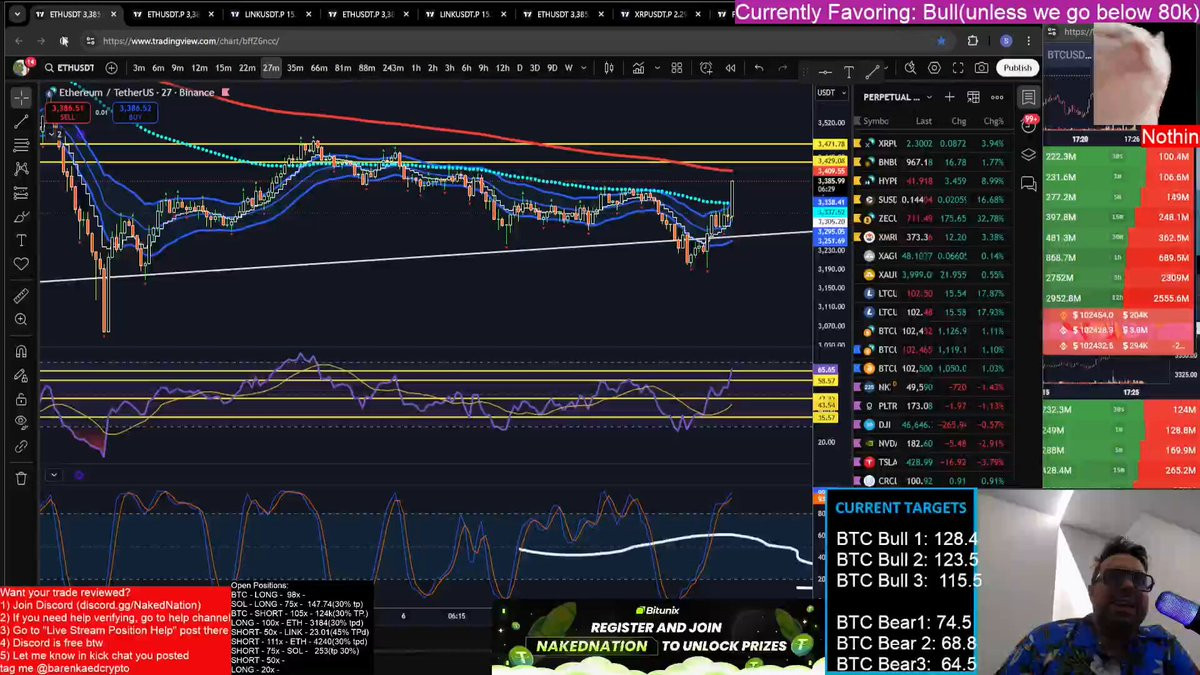Click the bar replay rewind icon
This screenshot has width=1200, height=675.
coord(731,68)
